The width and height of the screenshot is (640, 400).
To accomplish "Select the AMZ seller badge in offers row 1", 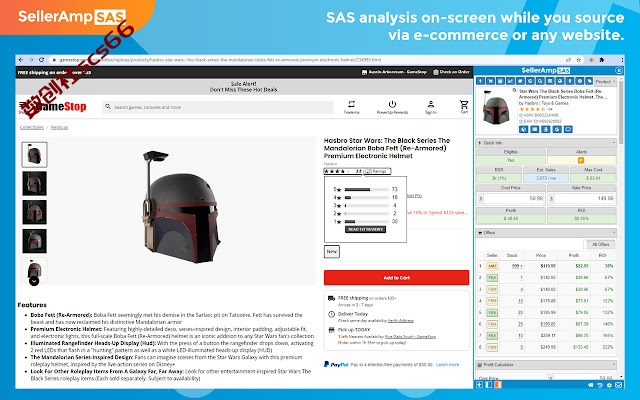I will click(492, 266).
